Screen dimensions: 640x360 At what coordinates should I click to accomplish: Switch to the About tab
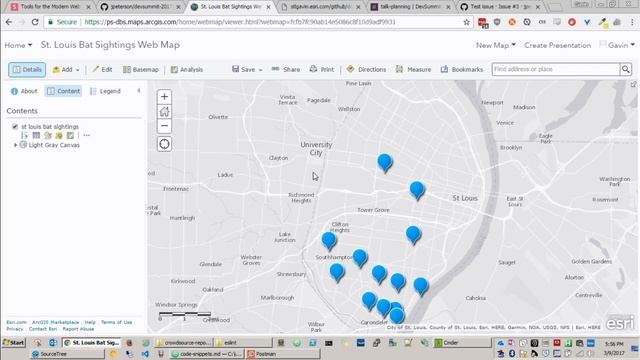coord(24,91)
